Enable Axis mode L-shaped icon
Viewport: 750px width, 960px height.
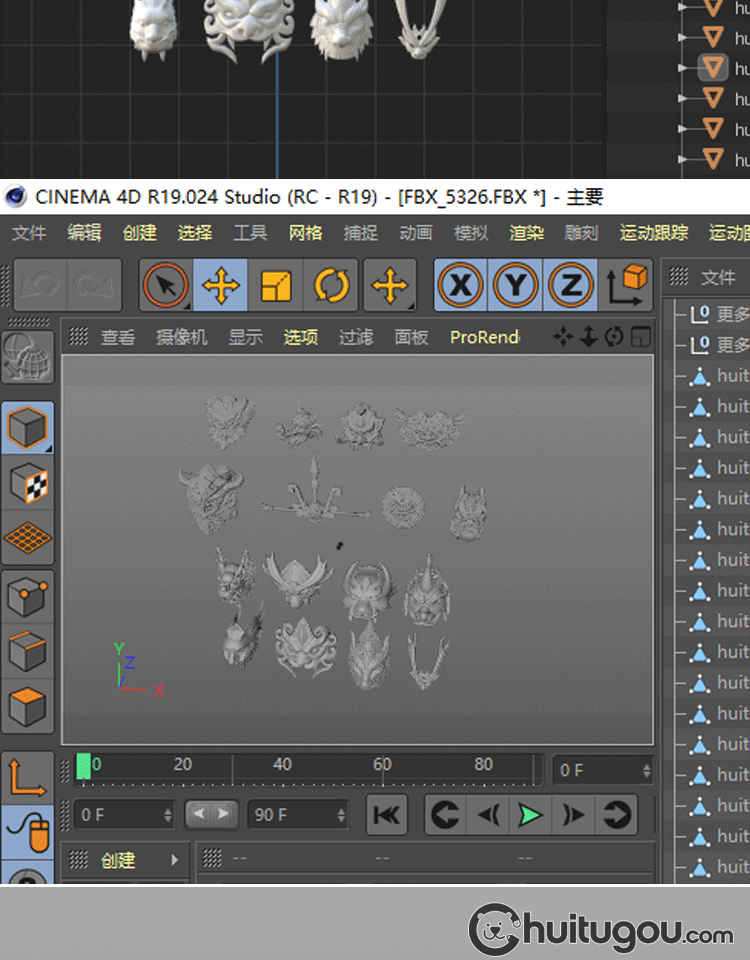(x=28, y=778)
